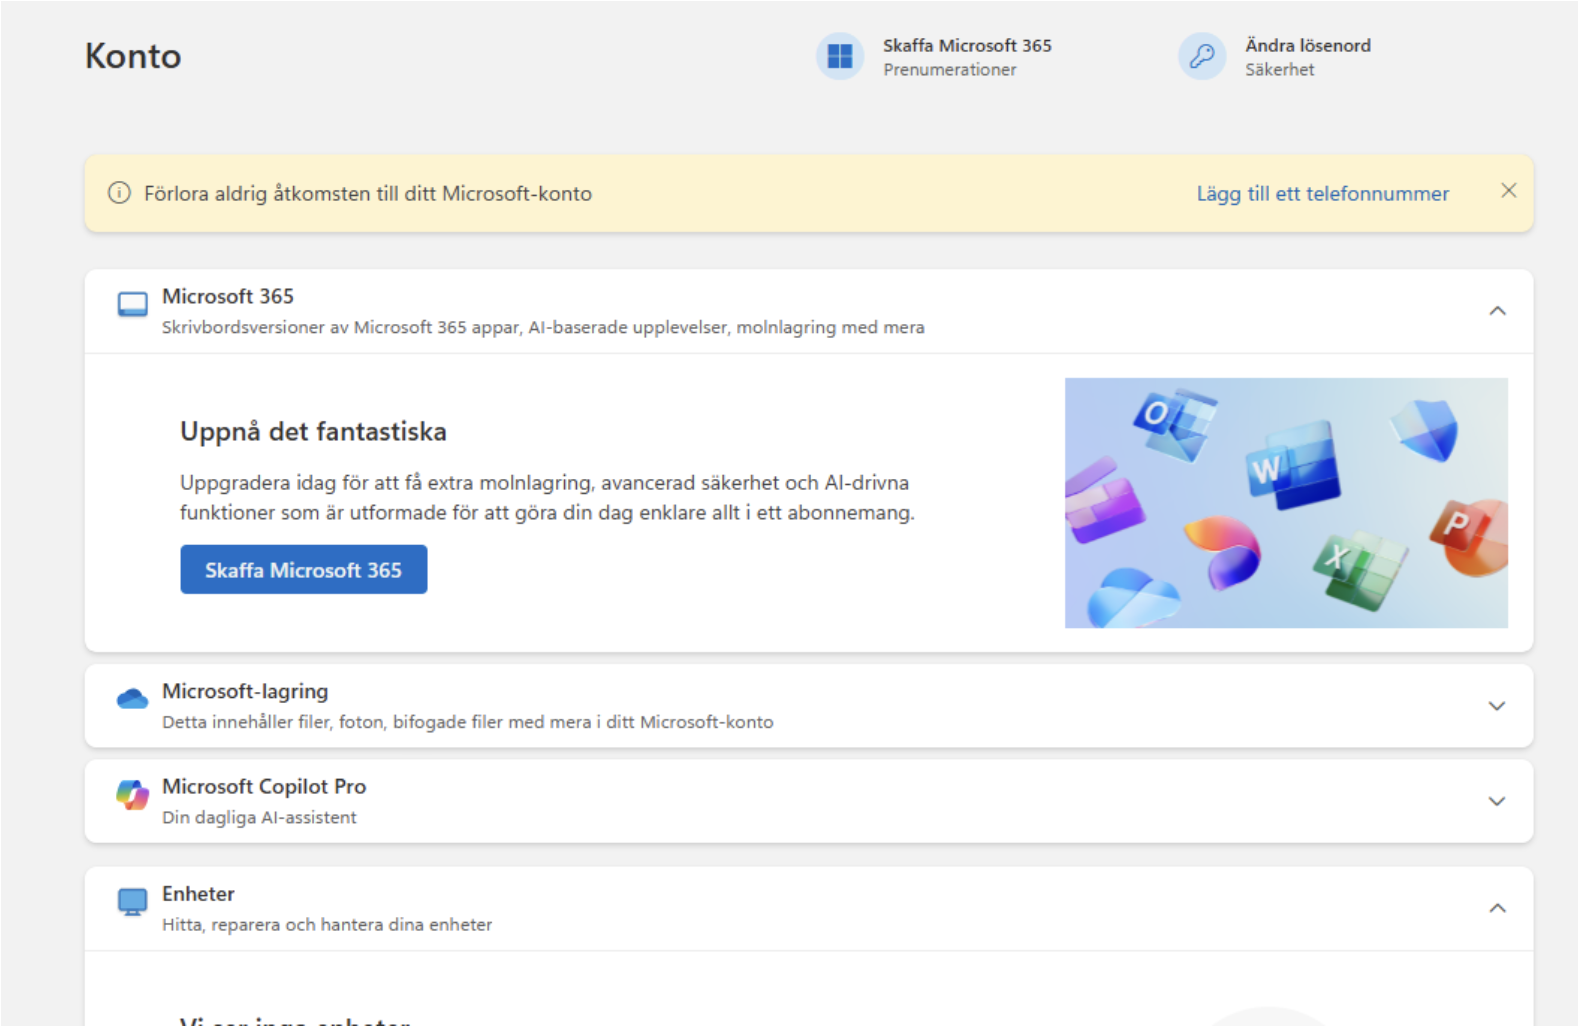Collapse the Enheter section chevron
1578x1034 pixels.
pyautogui.click(x=1497, y=908)
